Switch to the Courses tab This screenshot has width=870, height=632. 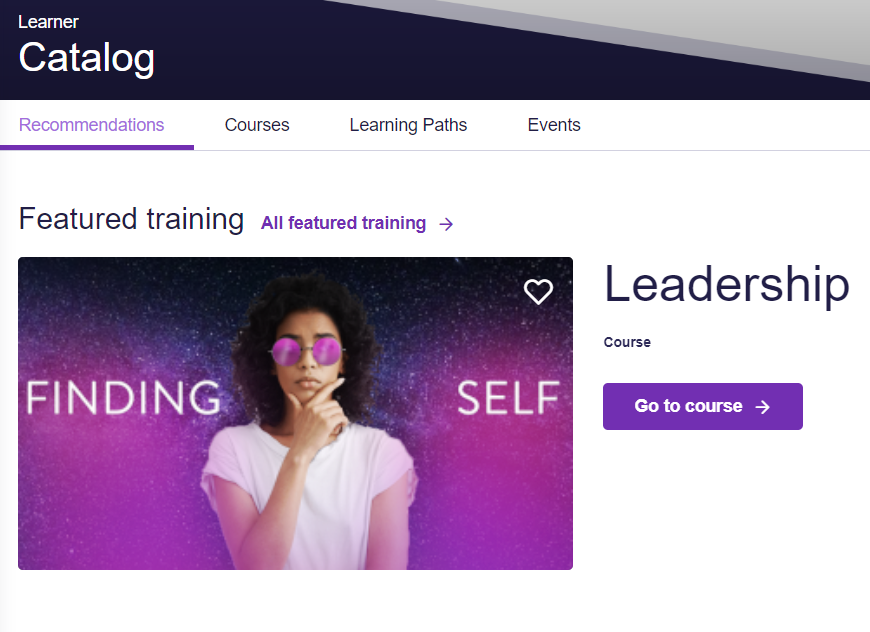257,125
